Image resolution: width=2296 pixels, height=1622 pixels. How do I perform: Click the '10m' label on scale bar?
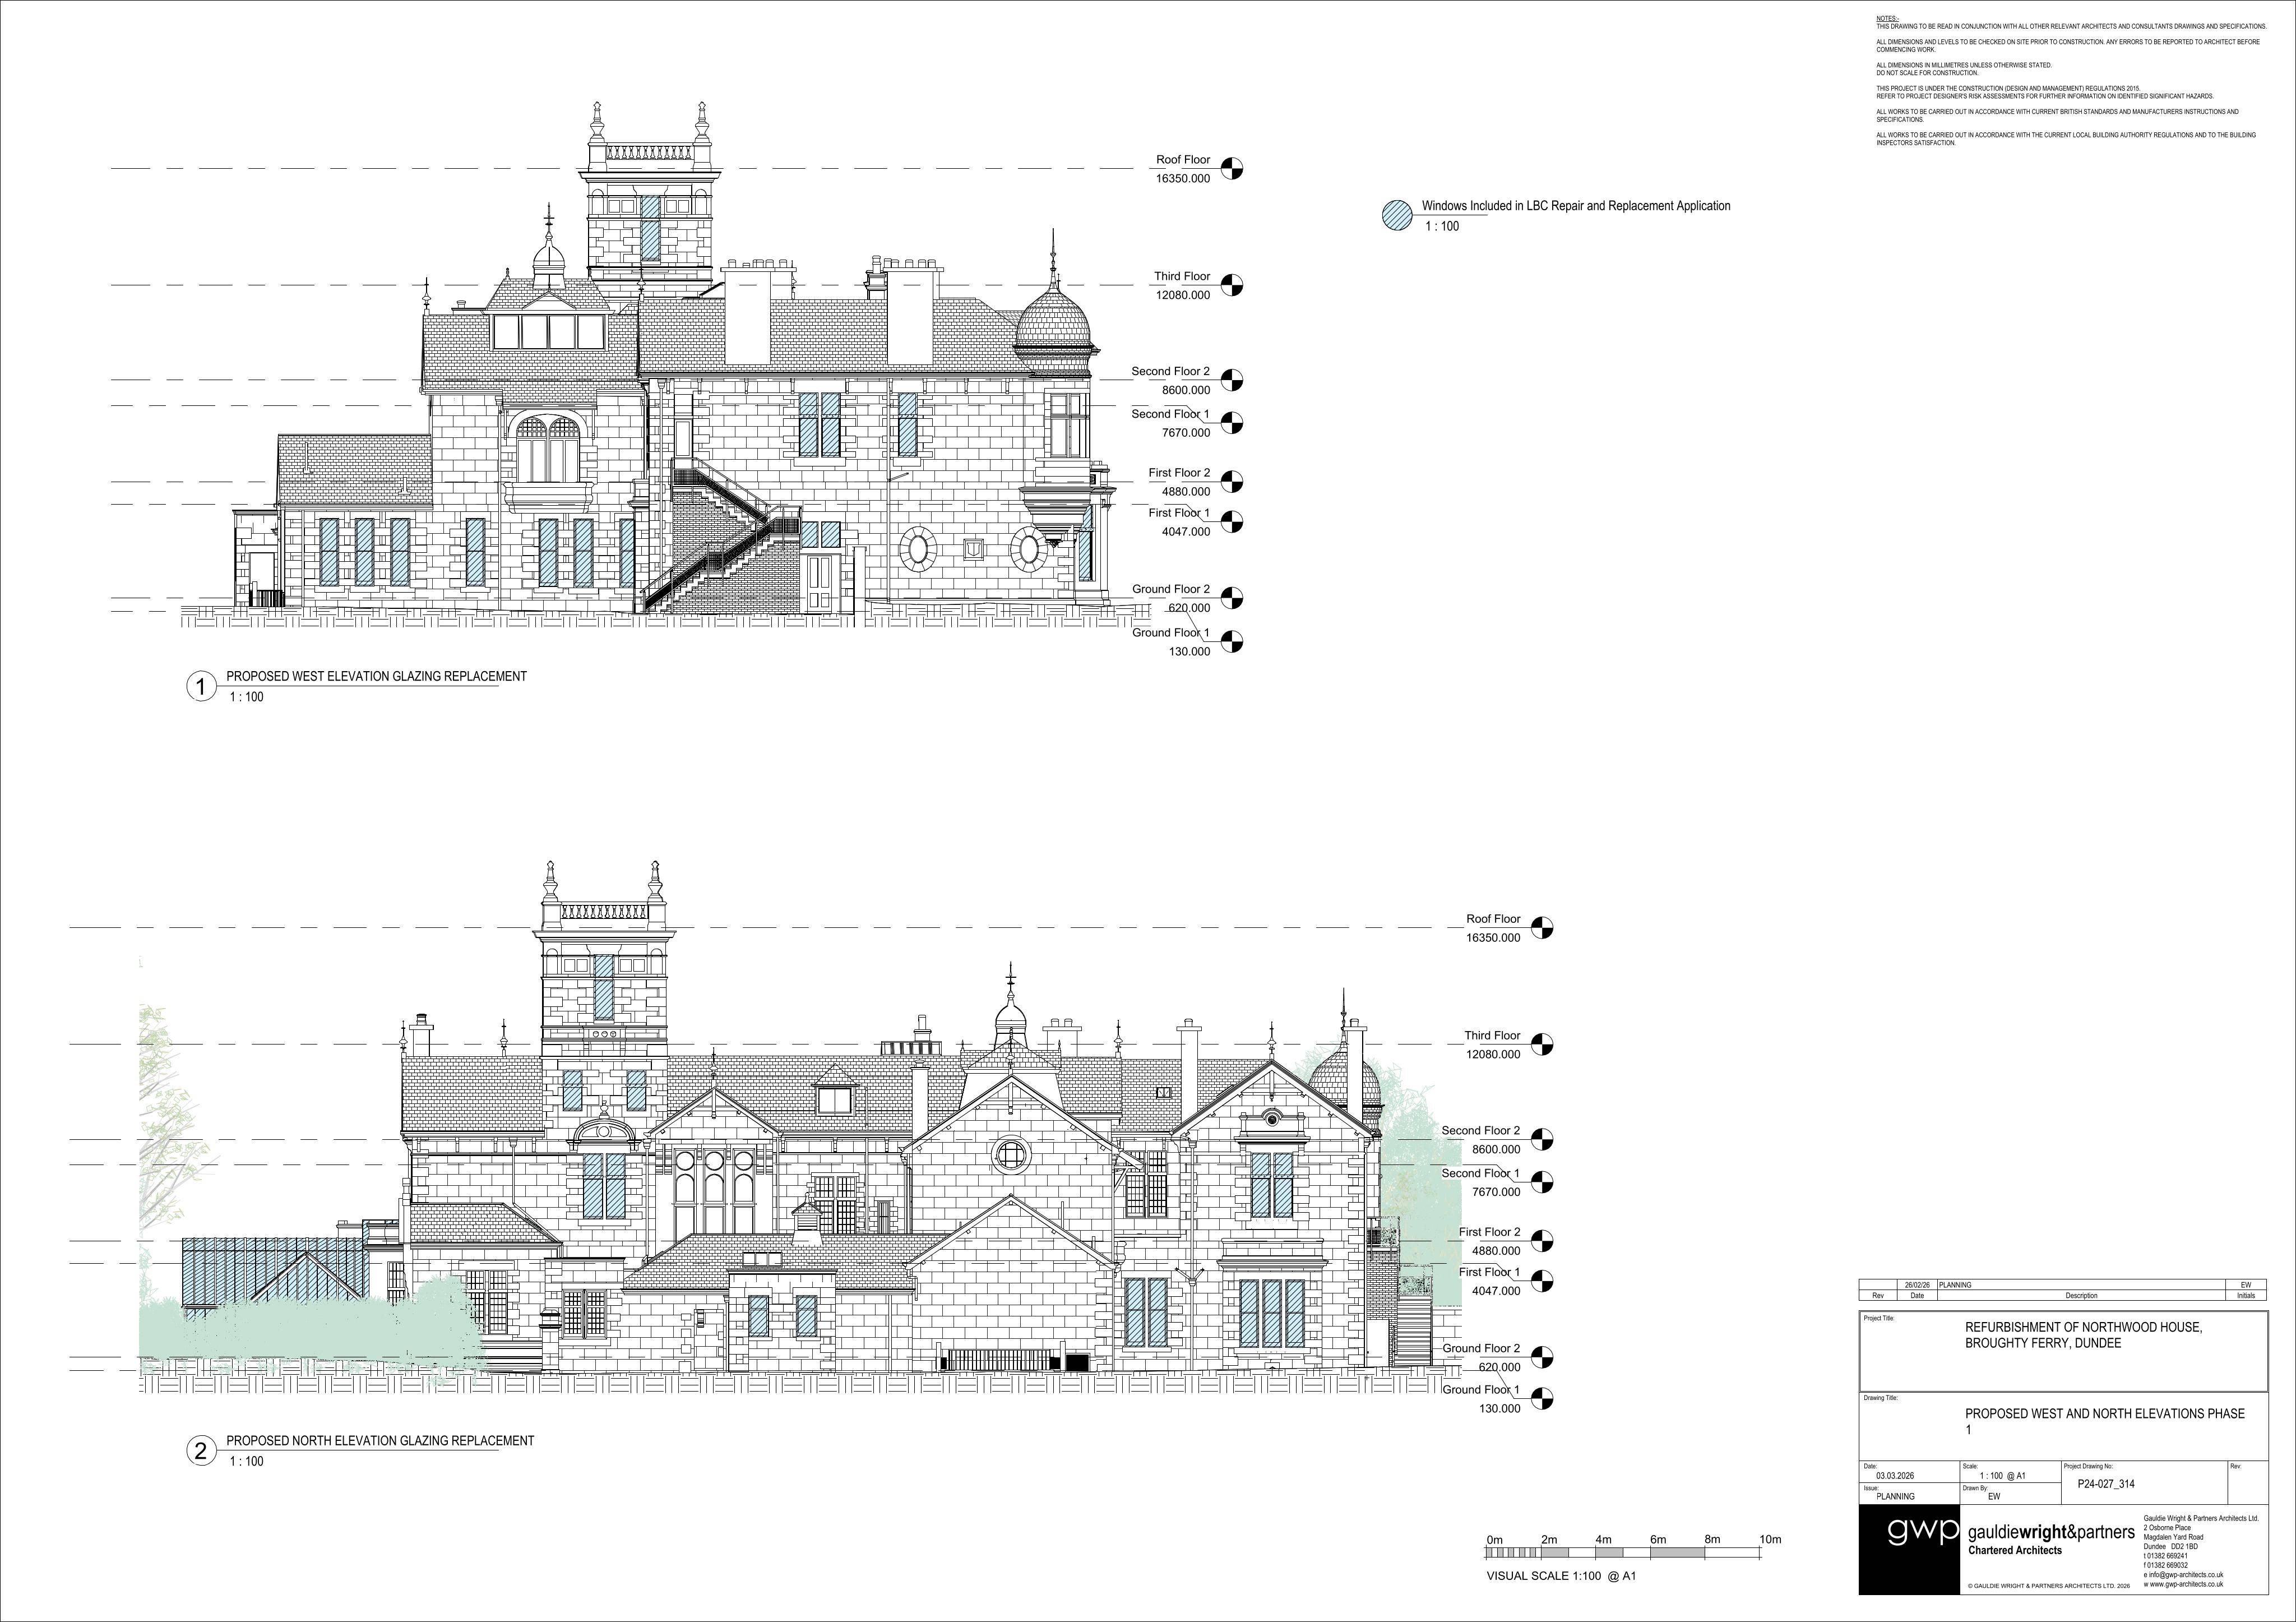1770,1540
